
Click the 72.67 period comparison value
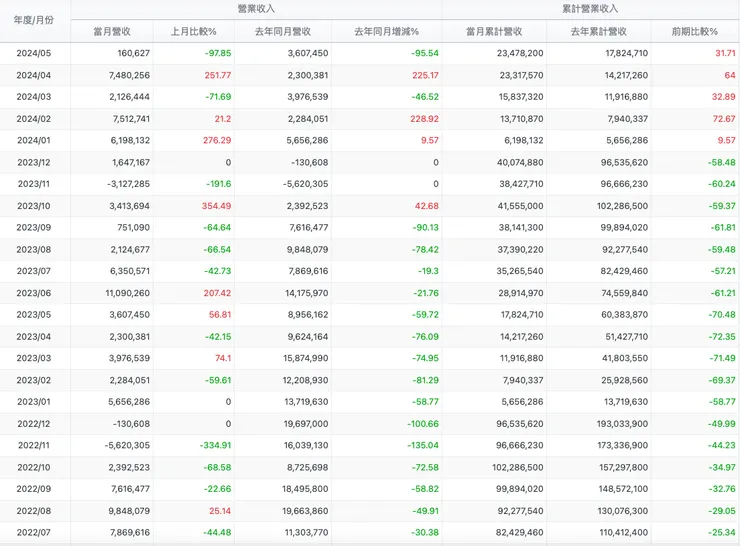(724, 119)
